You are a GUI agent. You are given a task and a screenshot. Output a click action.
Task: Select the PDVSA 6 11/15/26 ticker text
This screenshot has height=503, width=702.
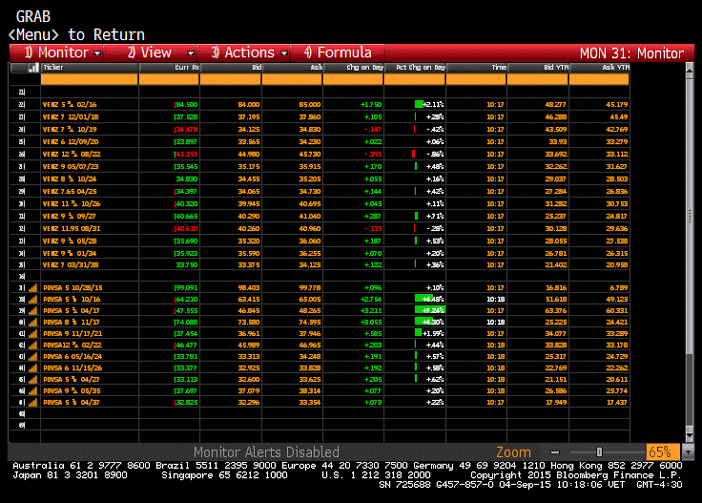click(73, 368)
